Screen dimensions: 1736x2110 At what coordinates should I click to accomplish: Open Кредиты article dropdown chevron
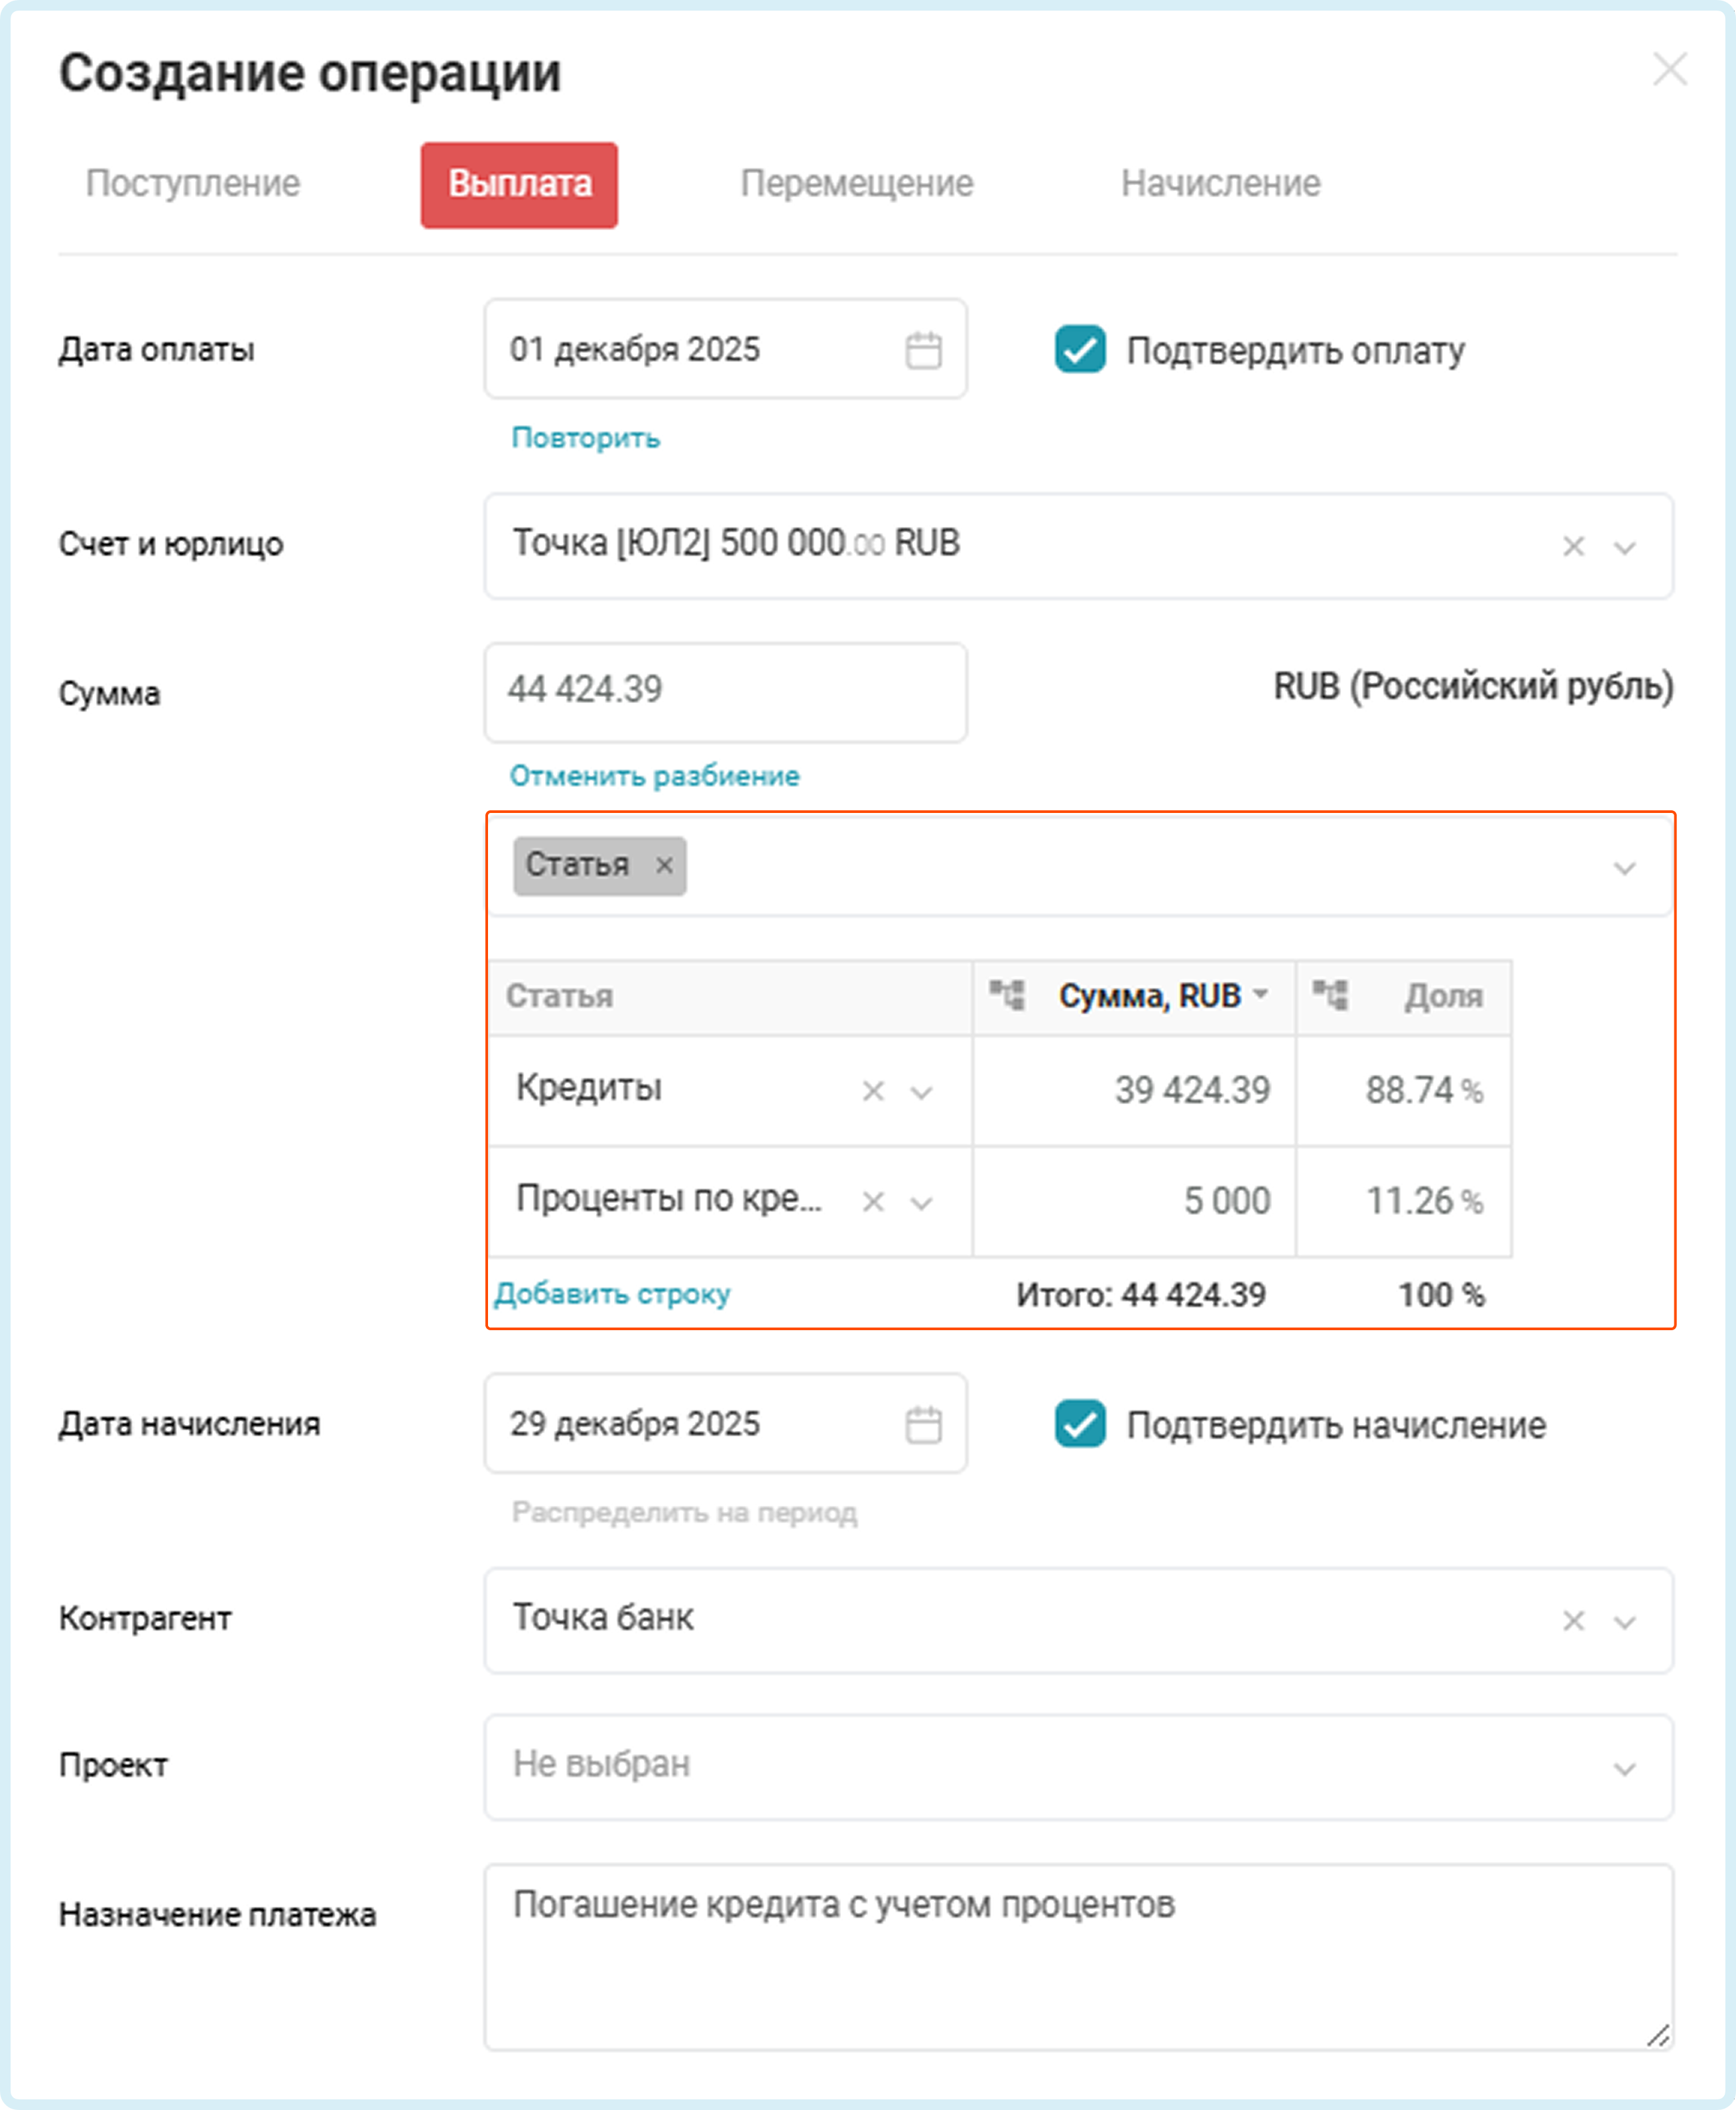click(x=921, y=1092)
